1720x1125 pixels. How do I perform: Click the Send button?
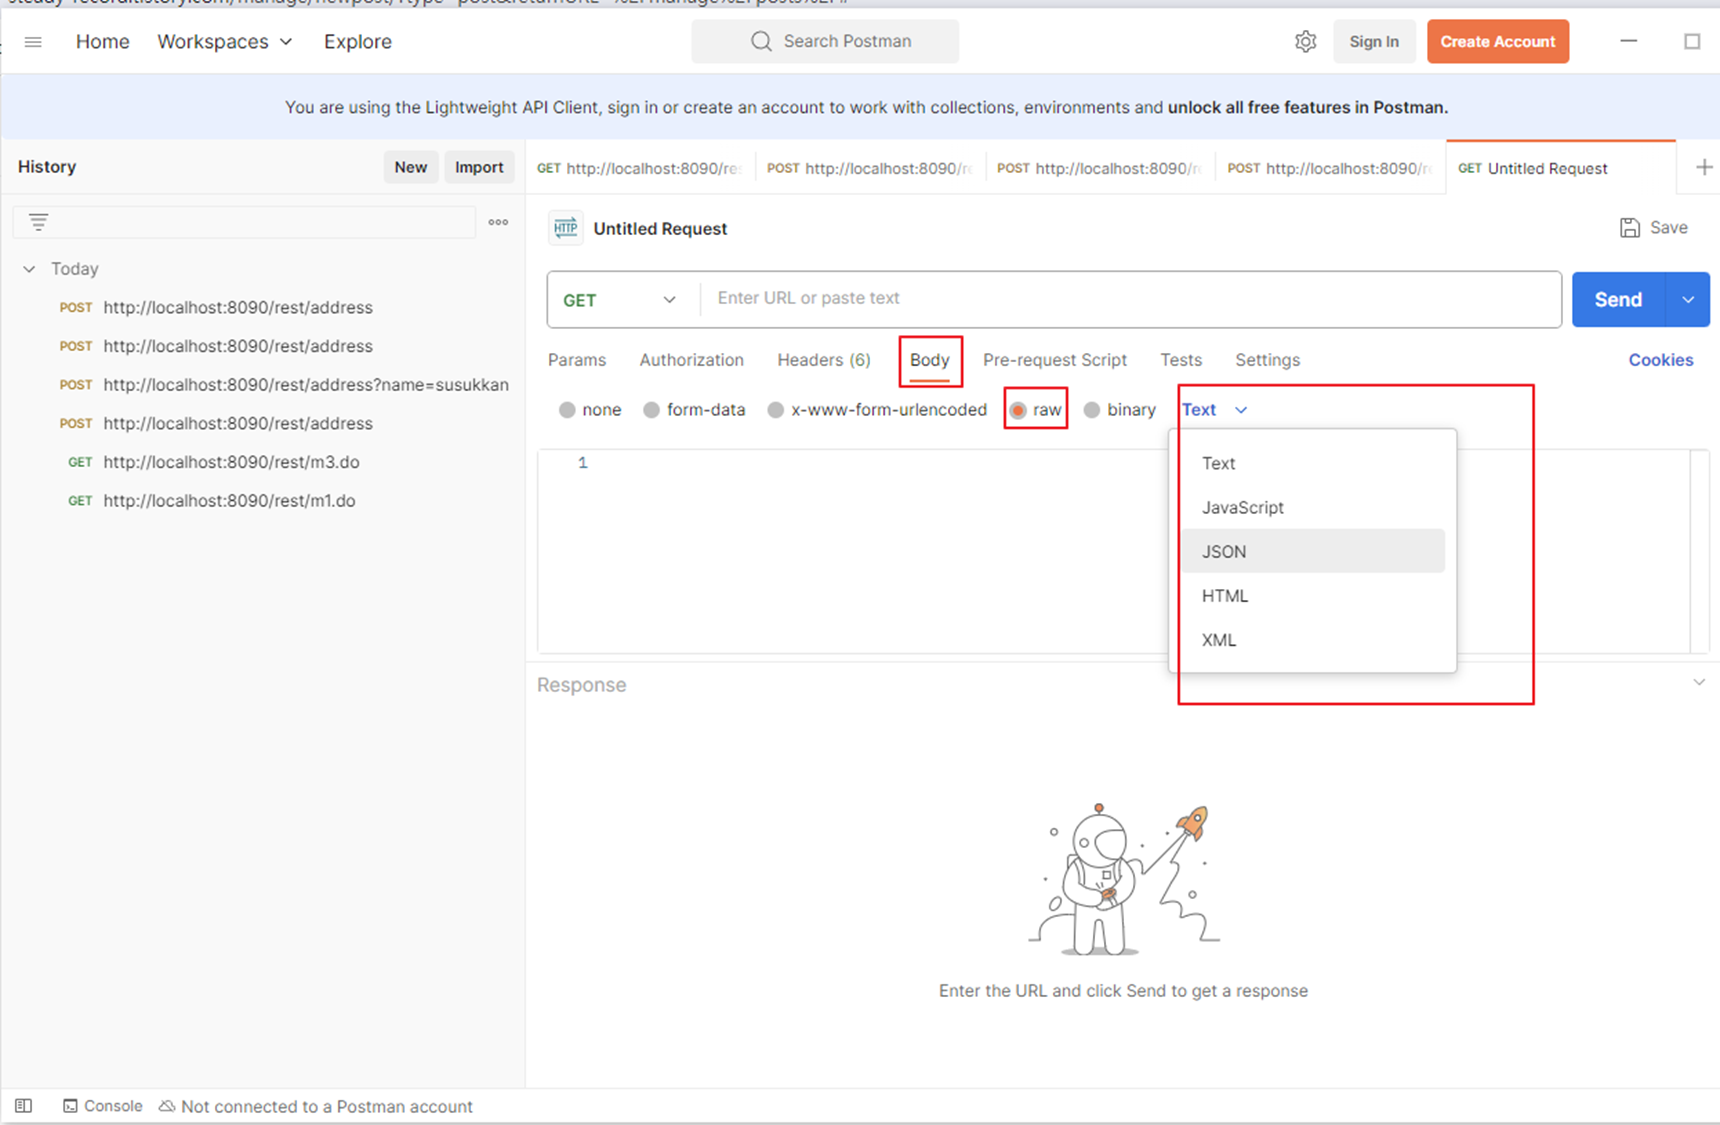tap(1618, 300)
